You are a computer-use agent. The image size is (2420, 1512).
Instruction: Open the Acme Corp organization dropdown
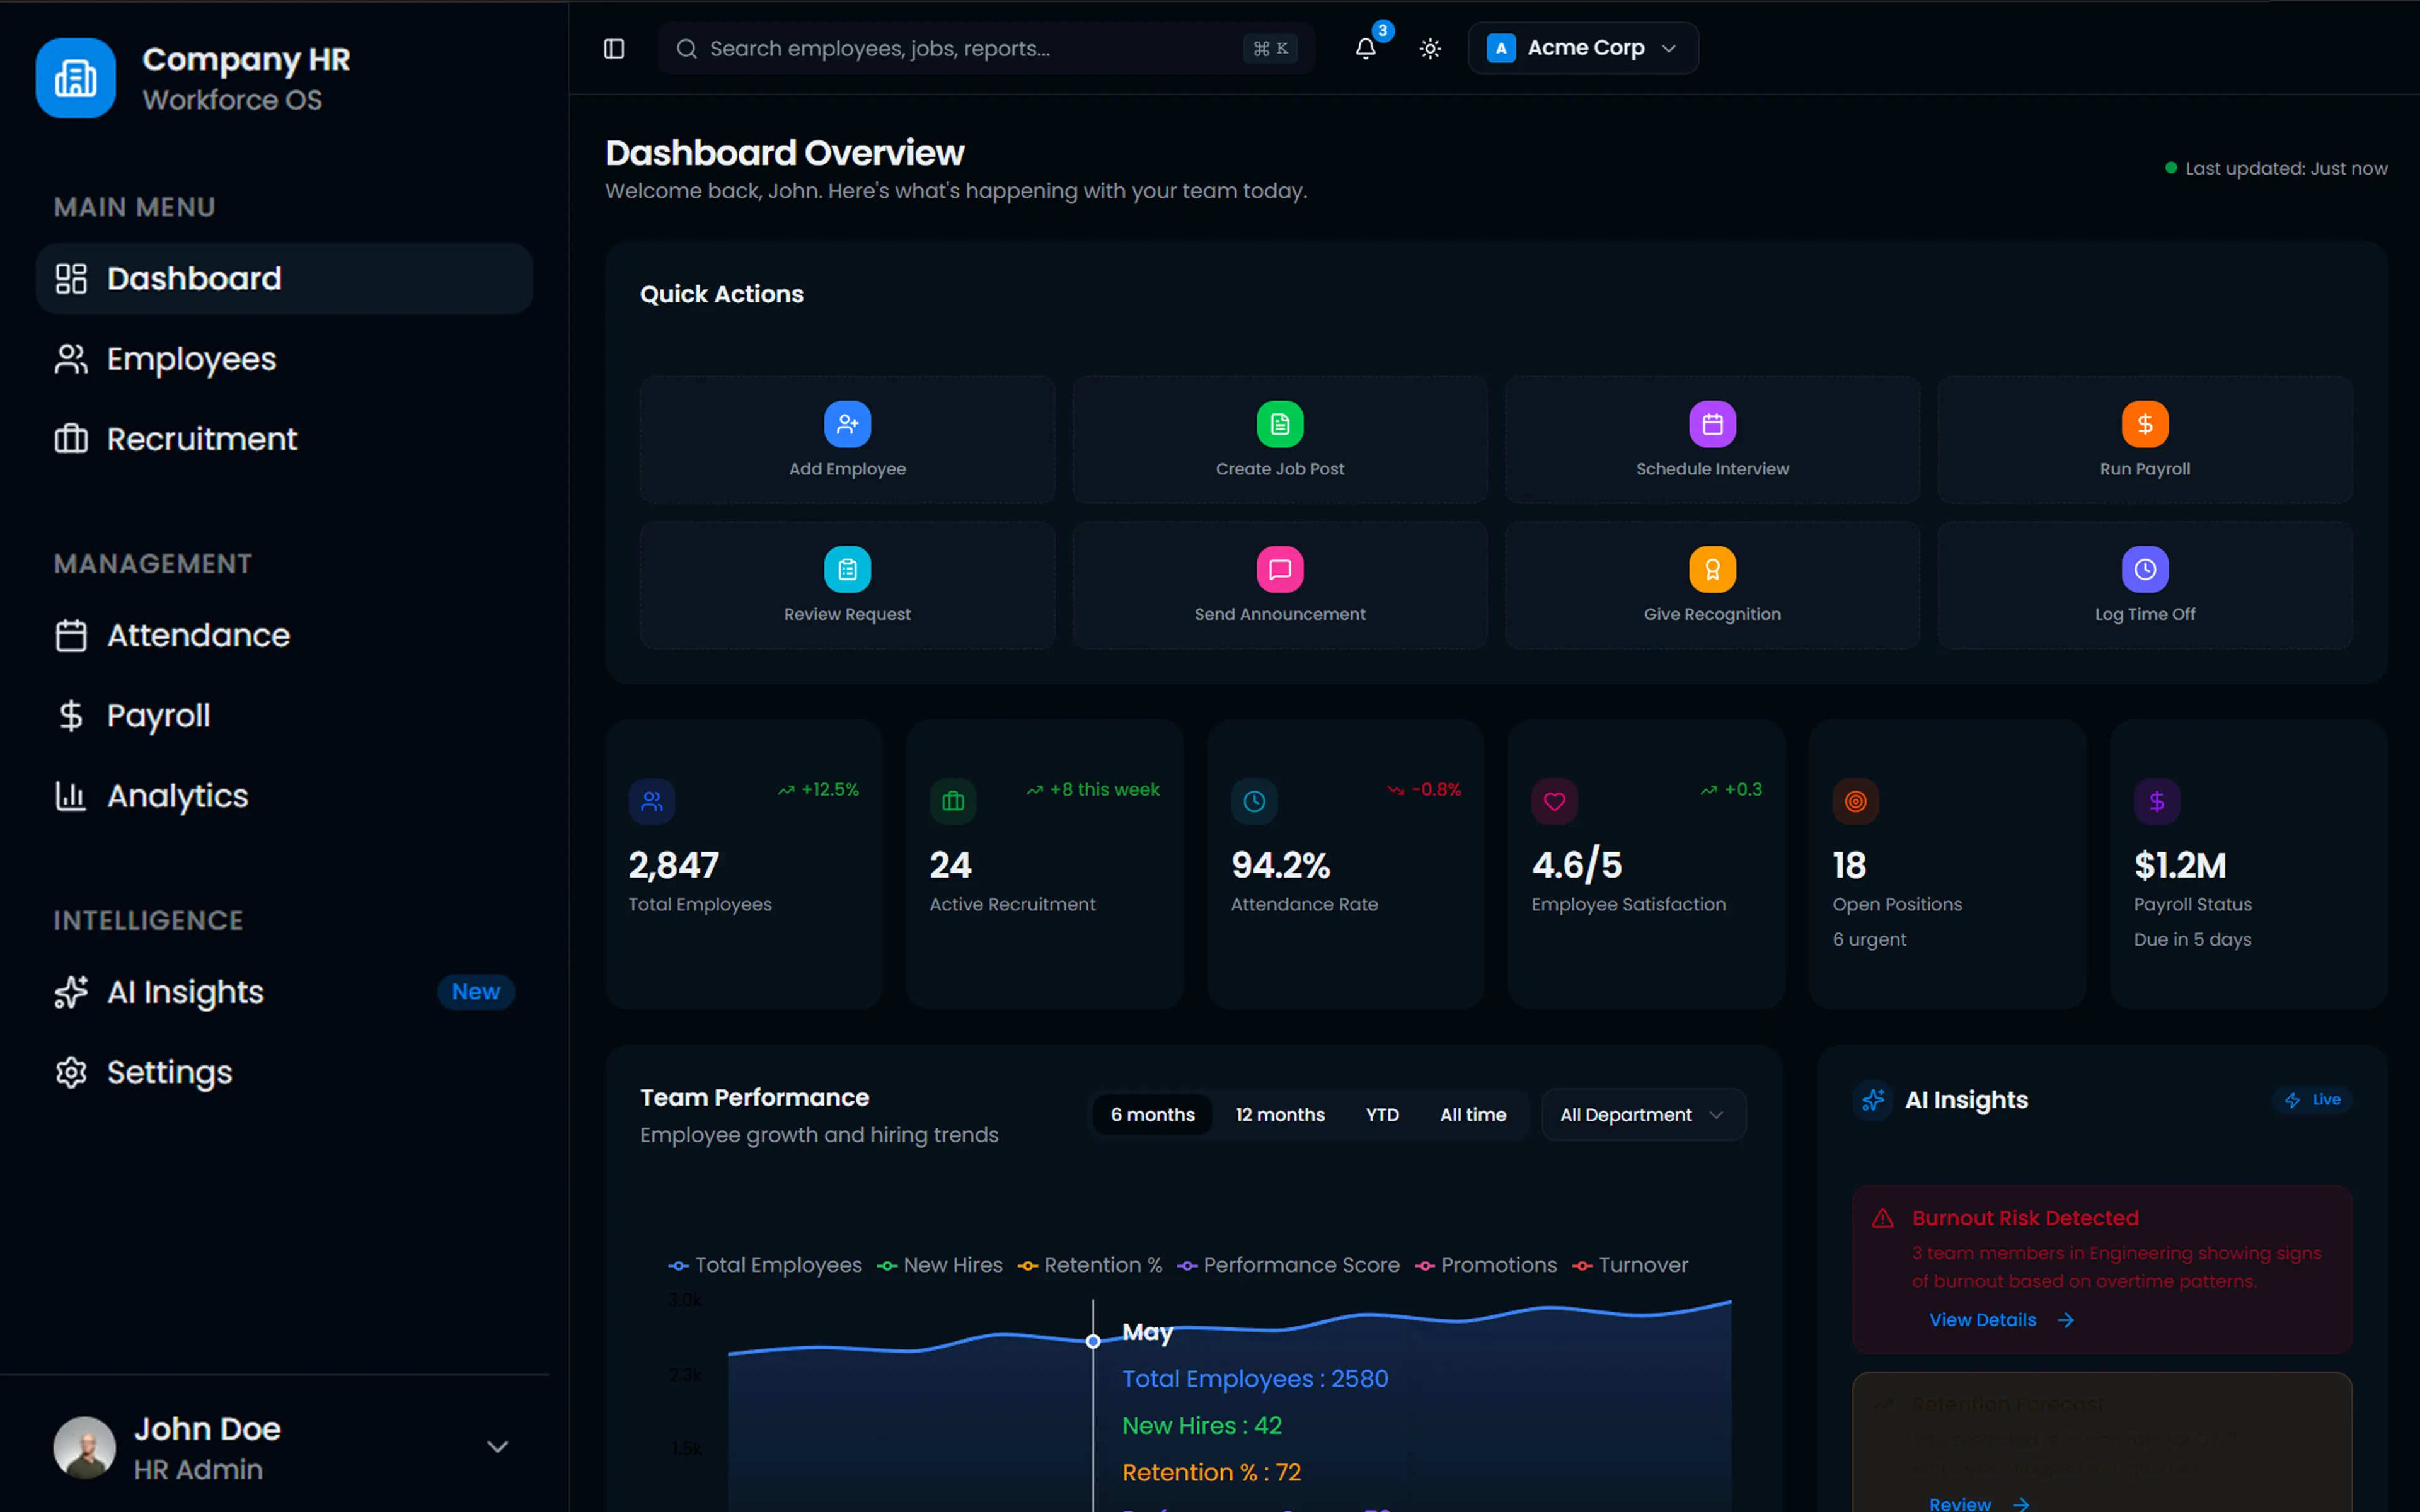[x=1582, y=48]
